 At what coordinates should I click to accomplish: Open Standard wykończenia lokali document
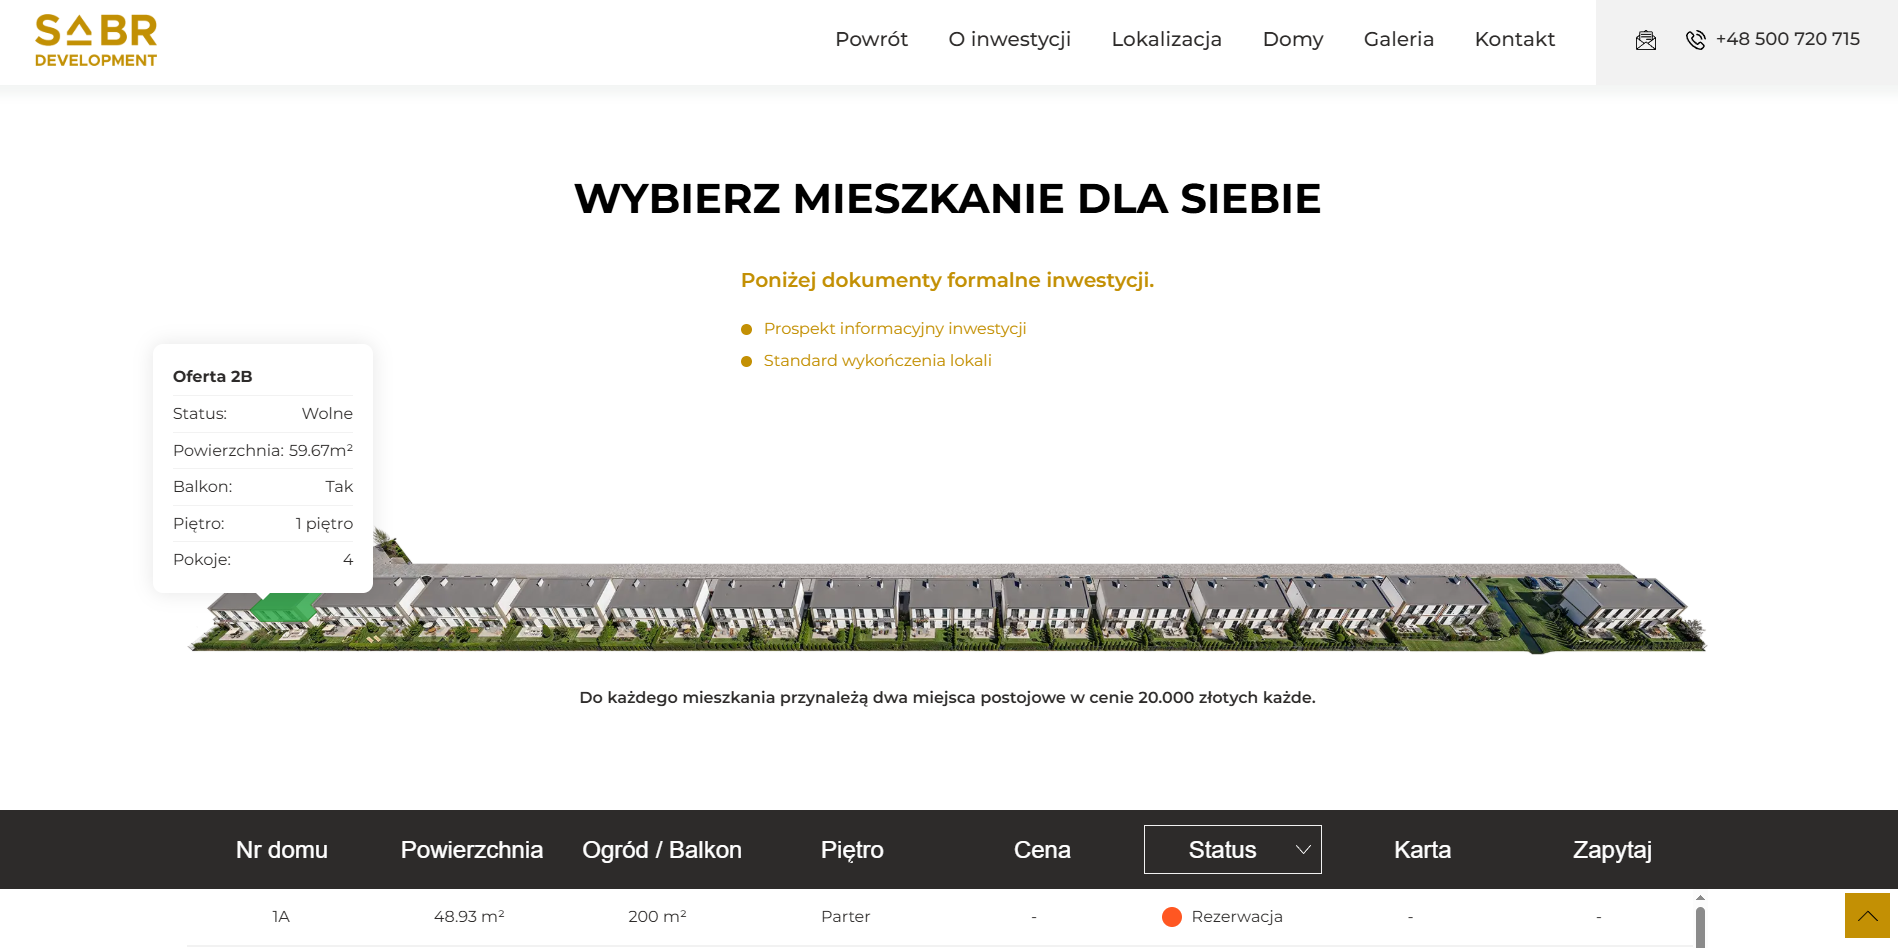[877, 360]
